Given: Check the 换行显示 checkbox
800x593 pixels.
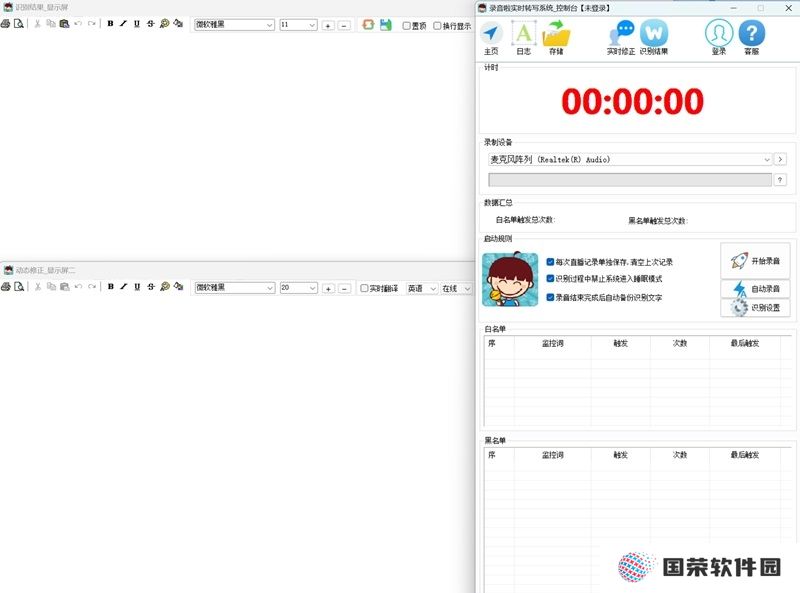Looking at the screenshot, I should coord(437,26).
